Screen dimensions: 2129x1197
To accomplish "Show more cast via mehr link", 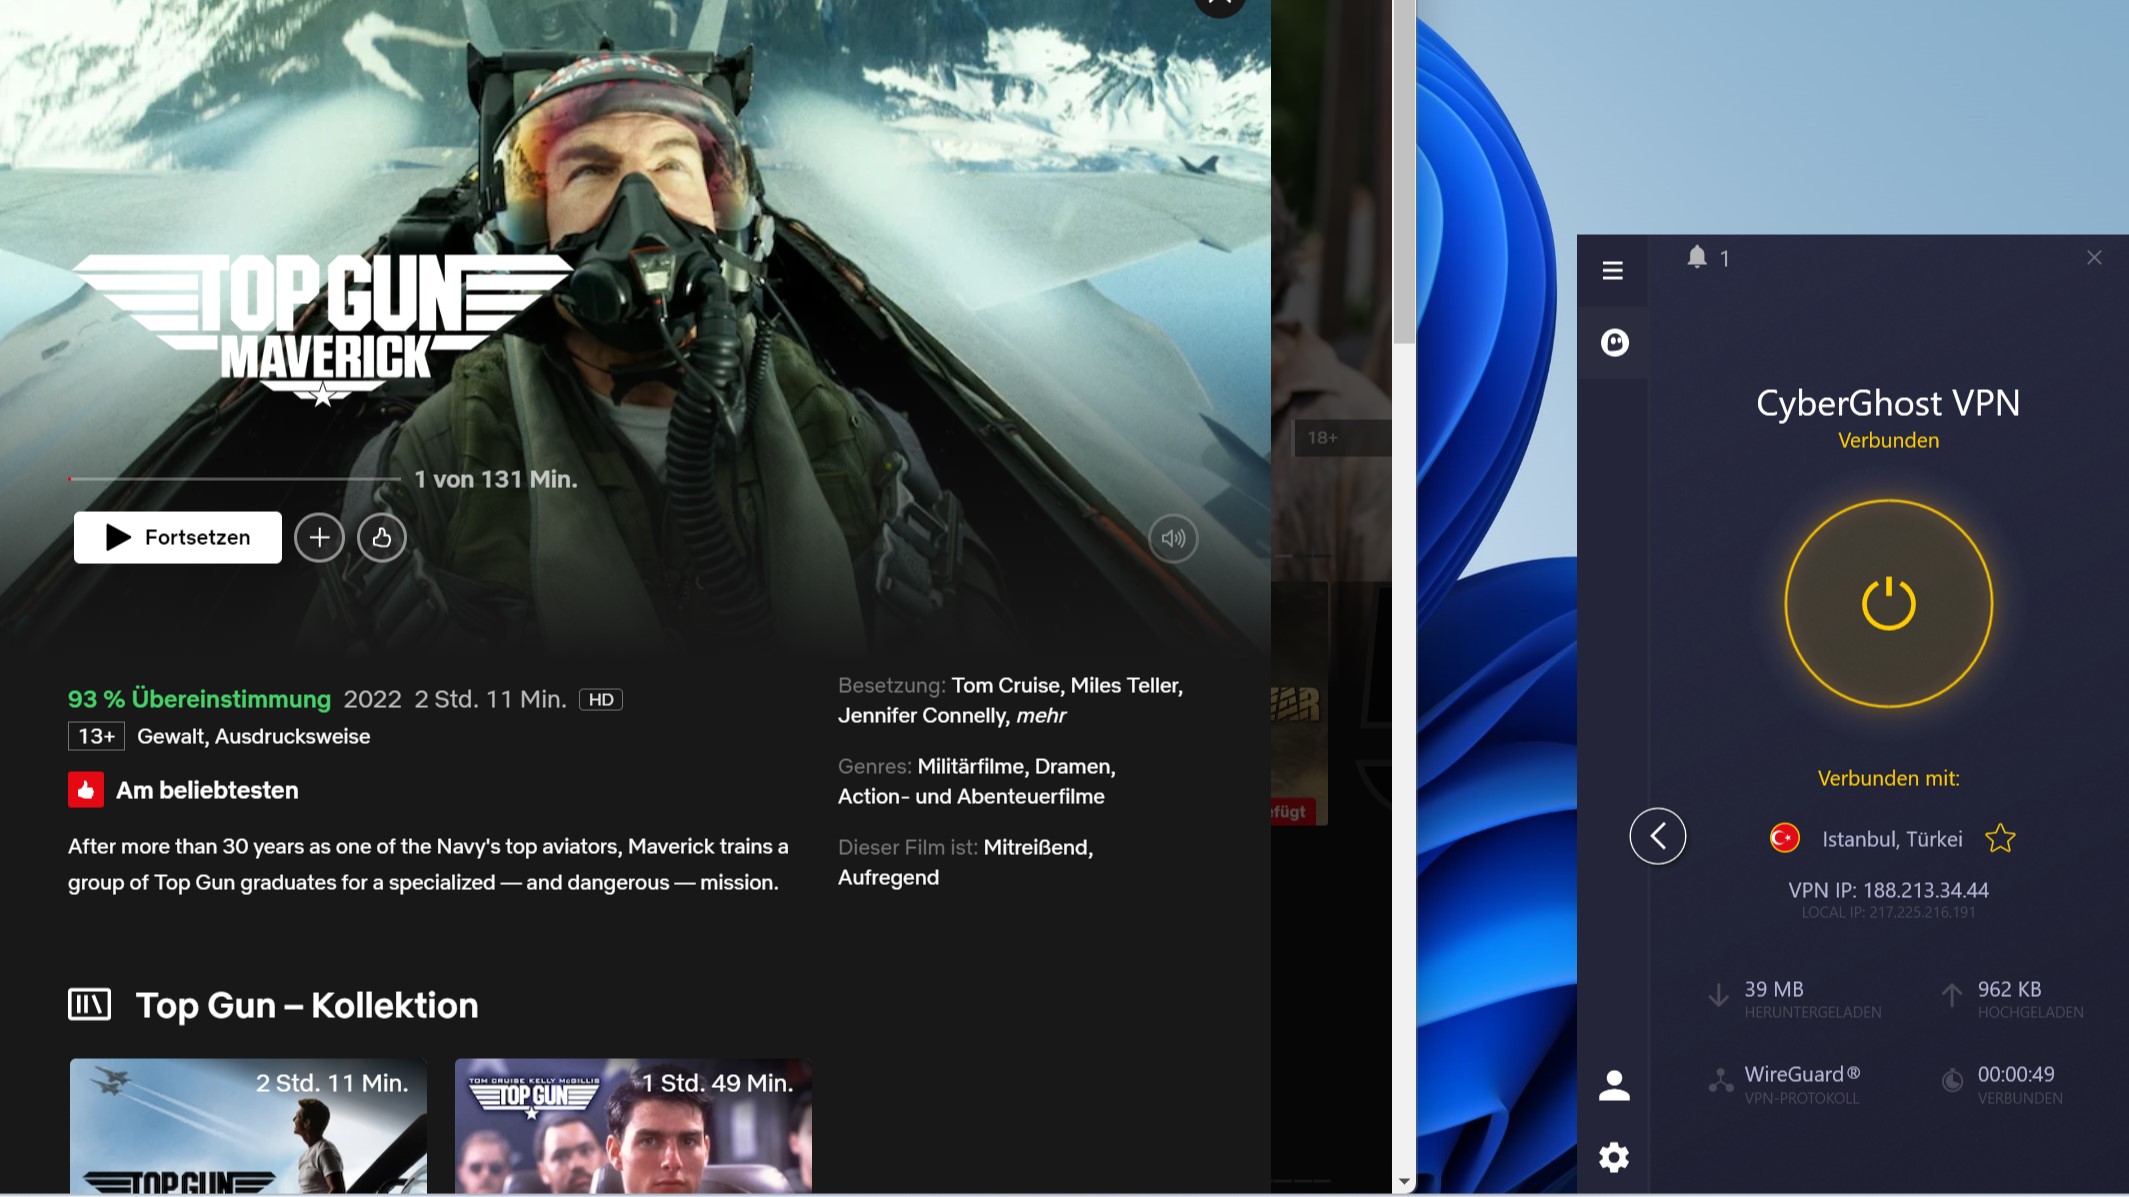I will pos(1041,715).
